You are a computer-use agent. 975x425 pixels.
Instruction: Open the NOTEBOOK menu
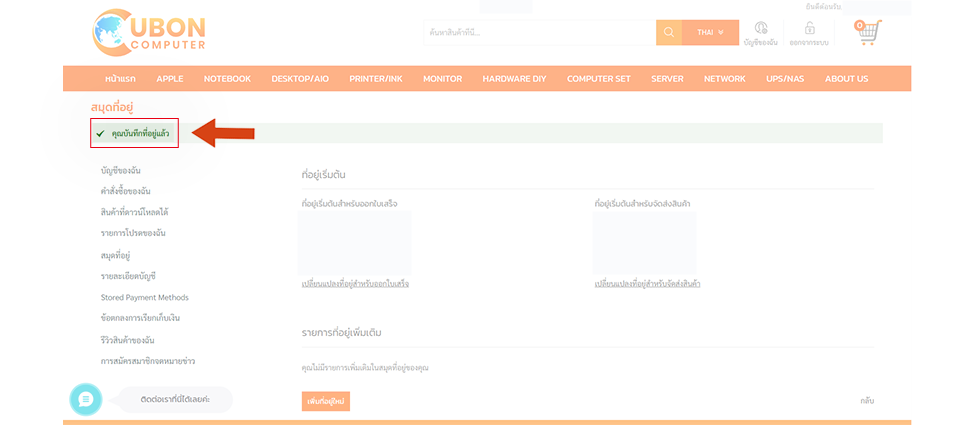(227, 79)
